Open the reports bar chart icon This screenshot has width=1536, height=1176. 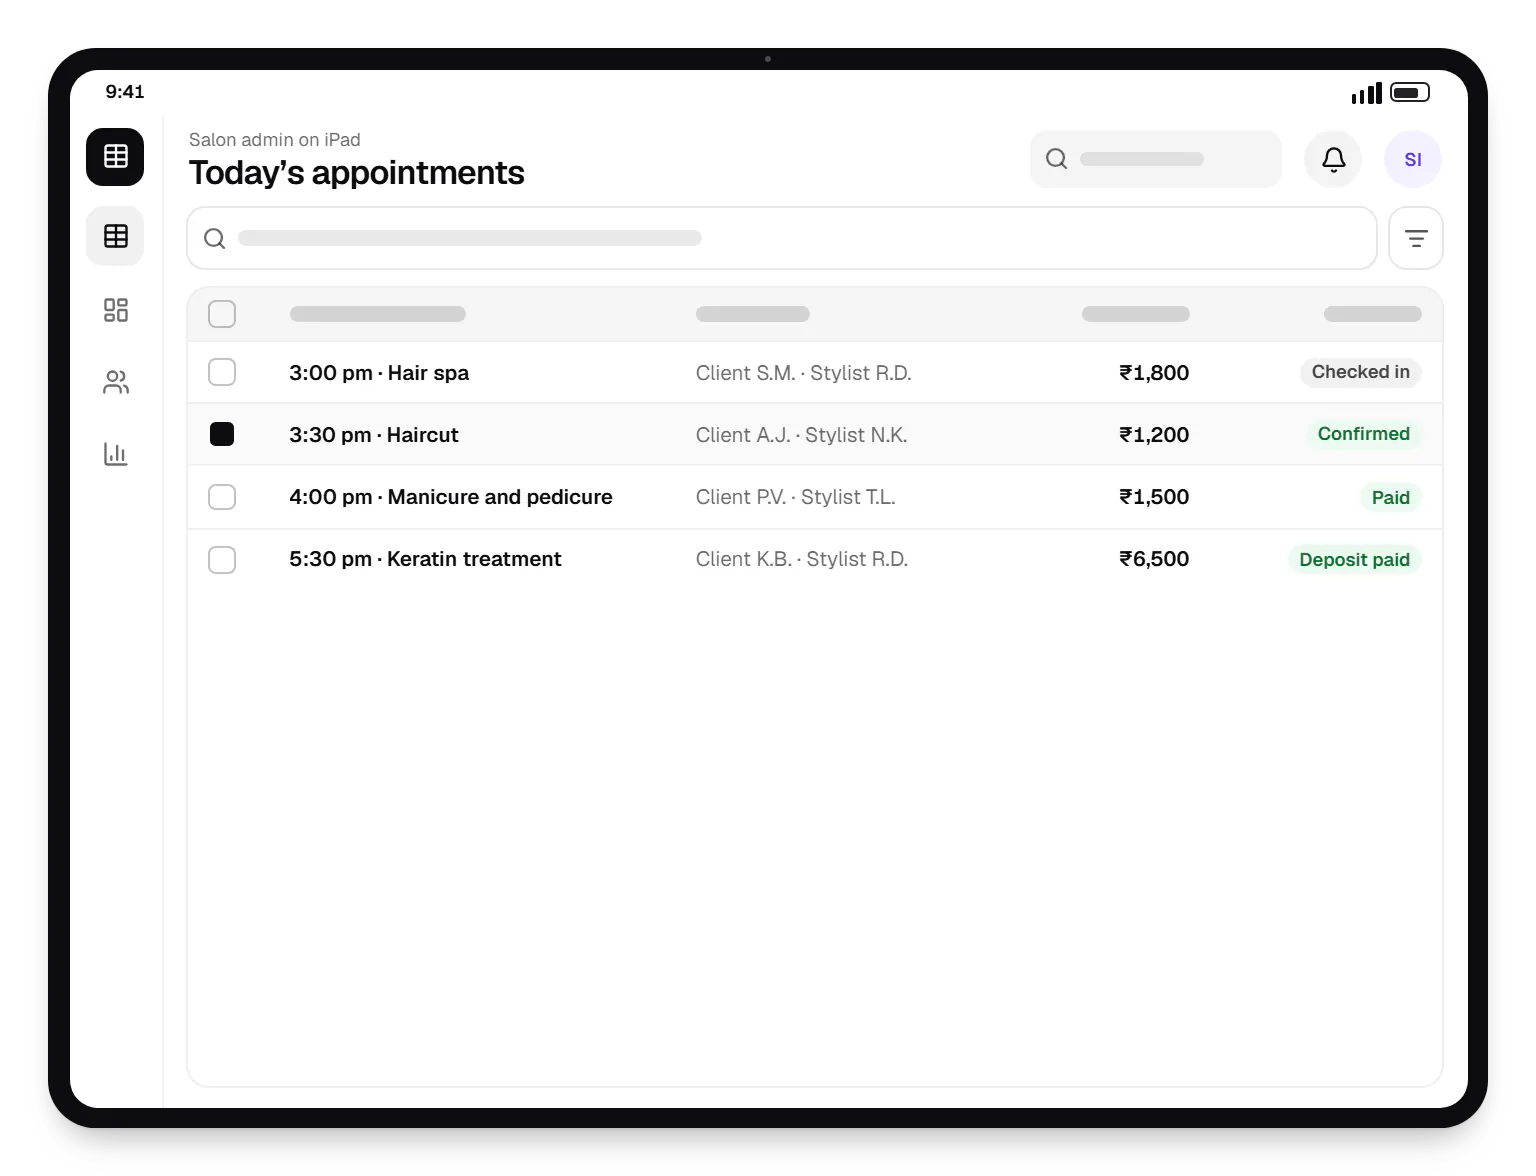[116, 454]
